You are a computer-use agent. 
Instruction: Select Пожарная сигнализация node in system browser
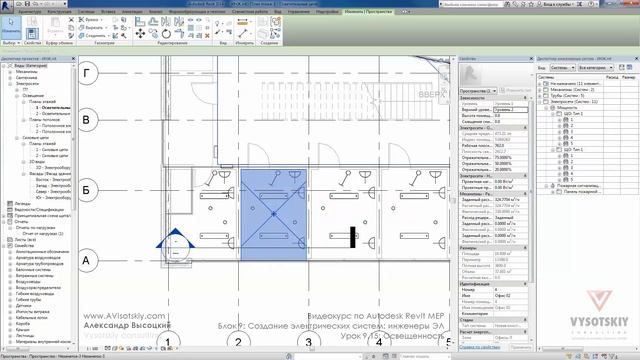point(578,186)
